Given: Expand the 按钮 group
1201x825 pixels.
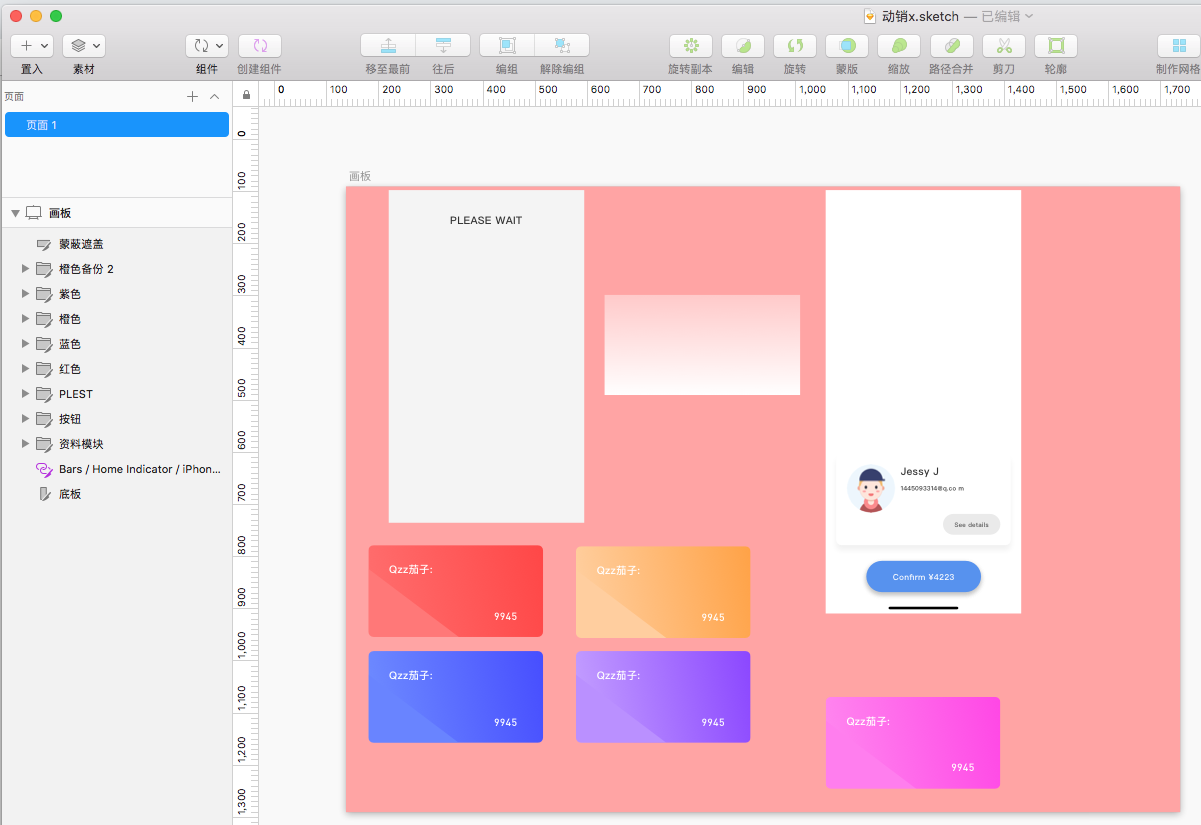Looking at the screenshot, I should 26,419.
